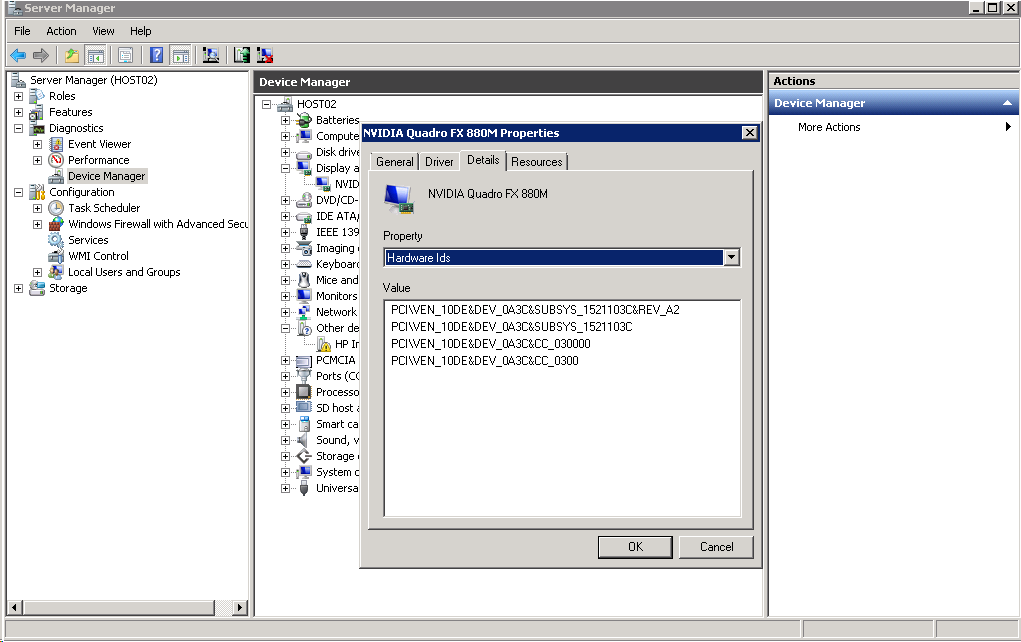Click the Properties toolbar icon

click(x=125, y=56)
